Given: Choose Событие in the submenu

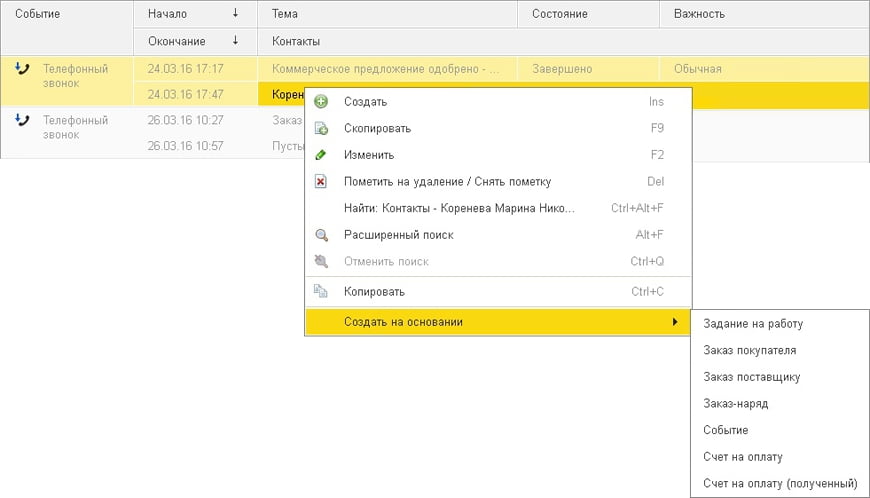Looking at the screenshot, I should click(x=780, y=430).
